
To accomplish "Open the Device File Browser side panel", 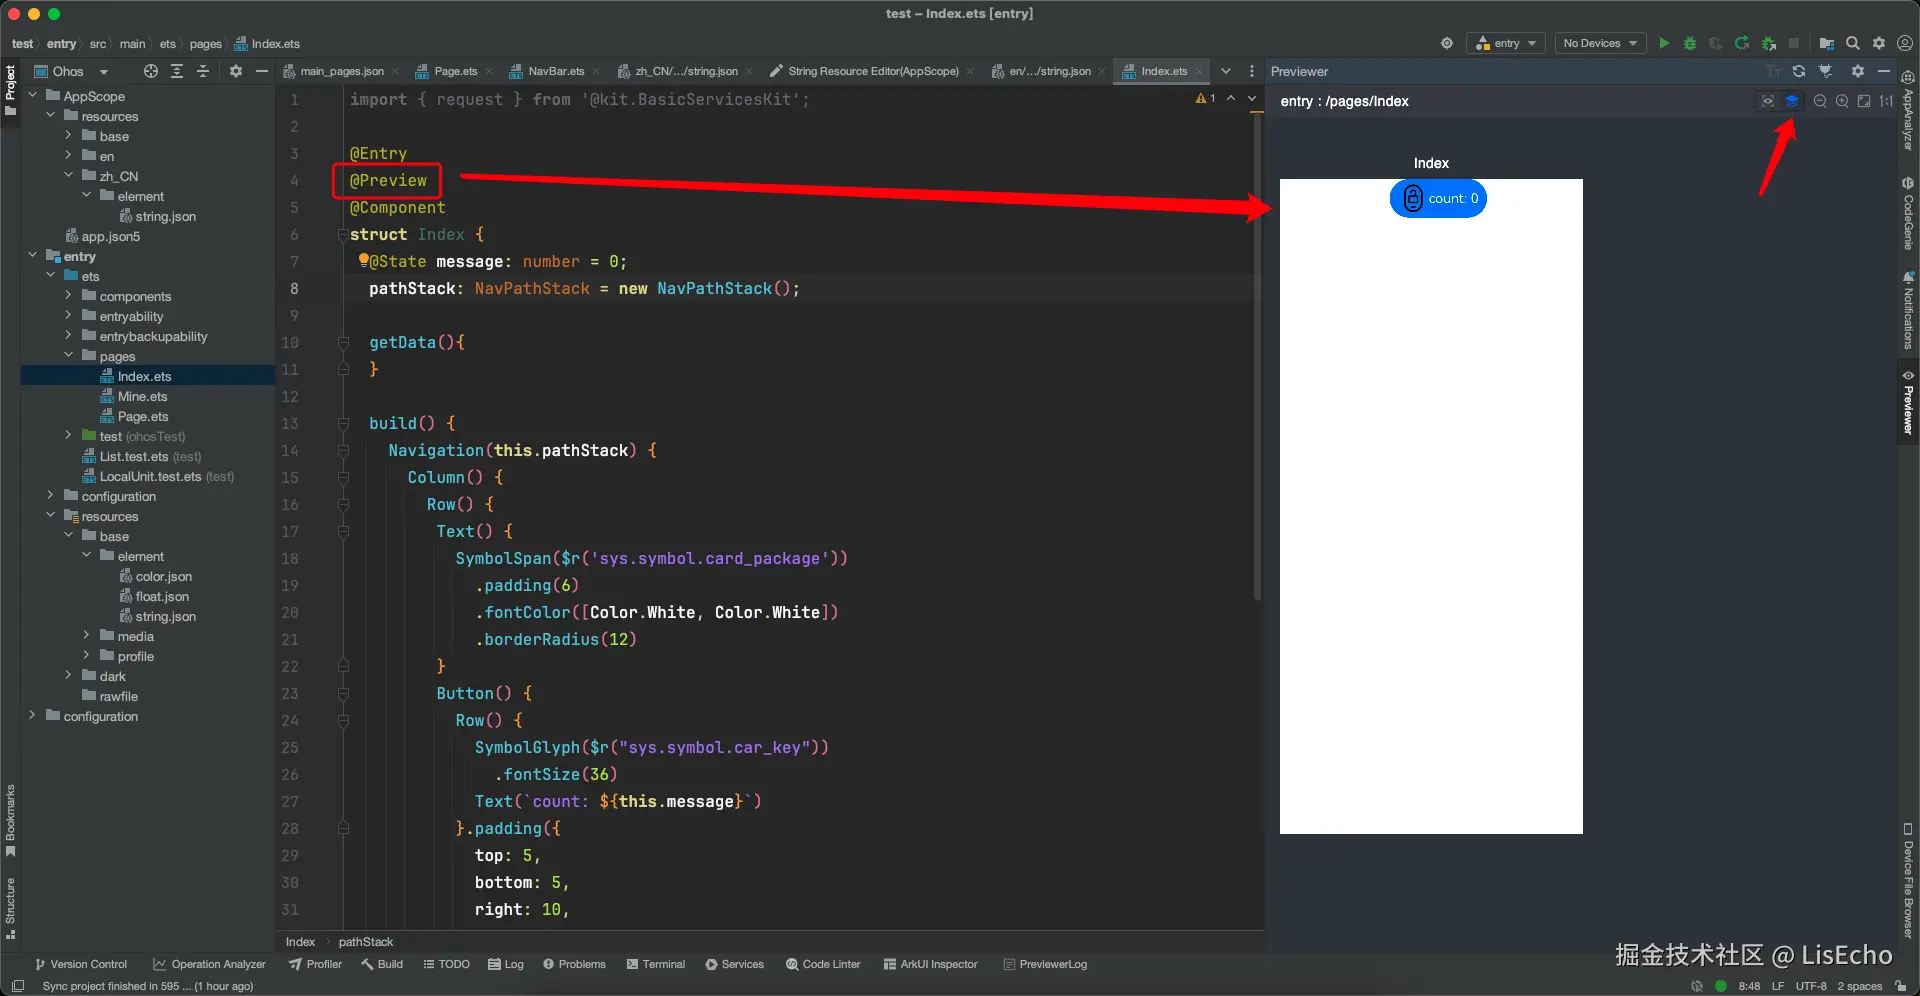I will click(x=1908, y=880).
